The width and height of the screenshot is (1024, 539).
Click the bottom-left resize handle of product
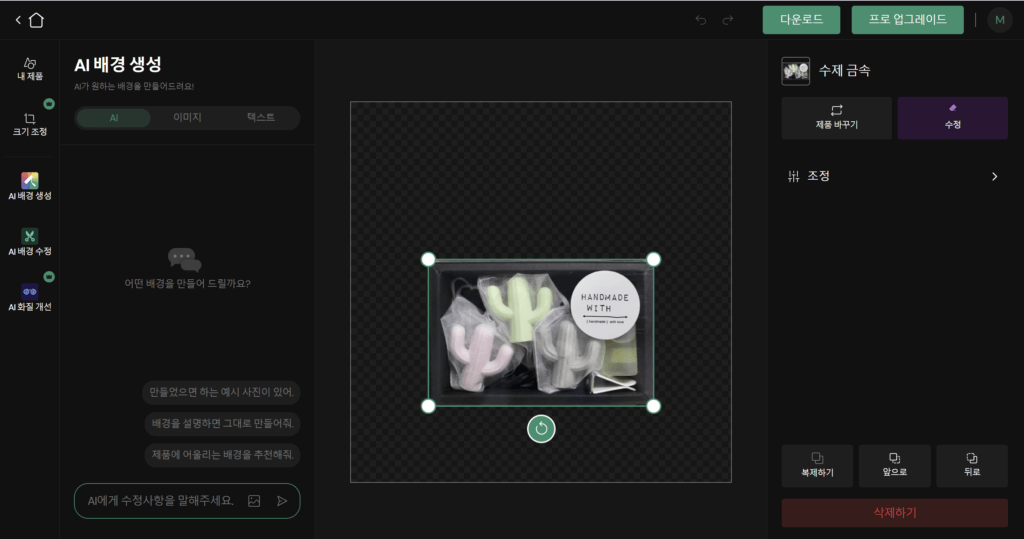coord(428,406)
